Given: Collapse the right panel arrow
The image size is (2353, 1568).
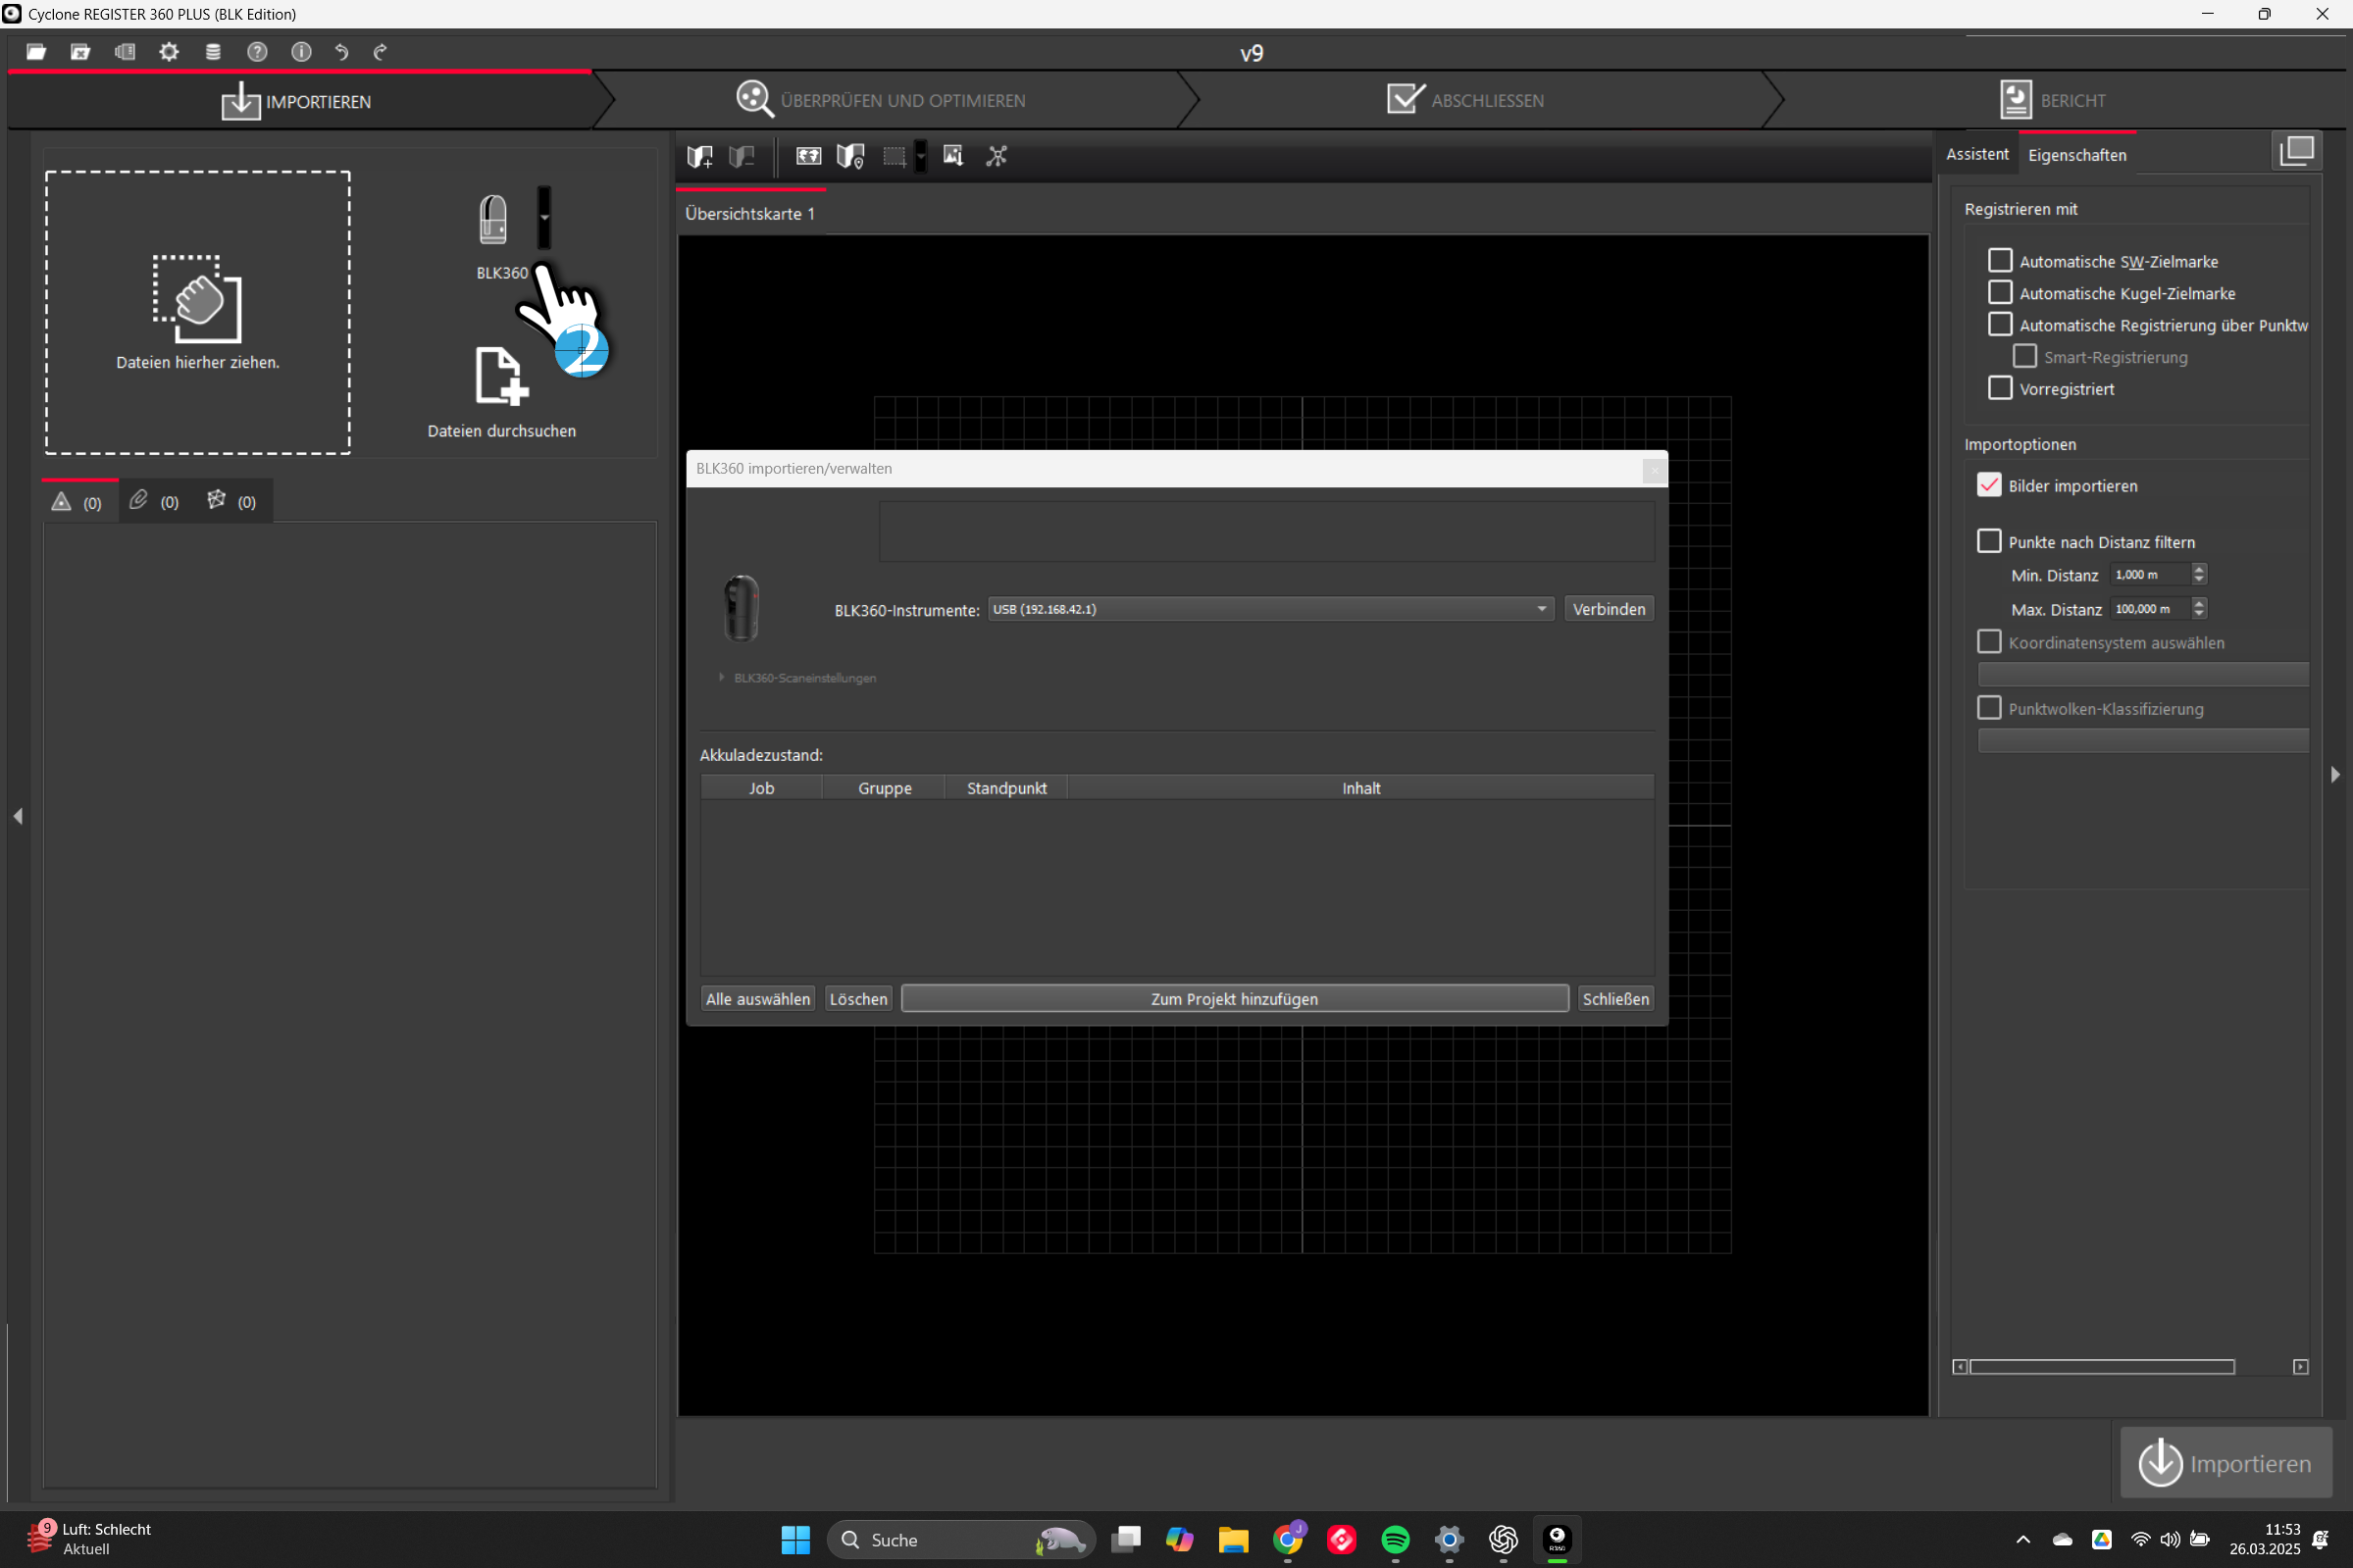Looking at the screenshot, I should coord(2335,774).
